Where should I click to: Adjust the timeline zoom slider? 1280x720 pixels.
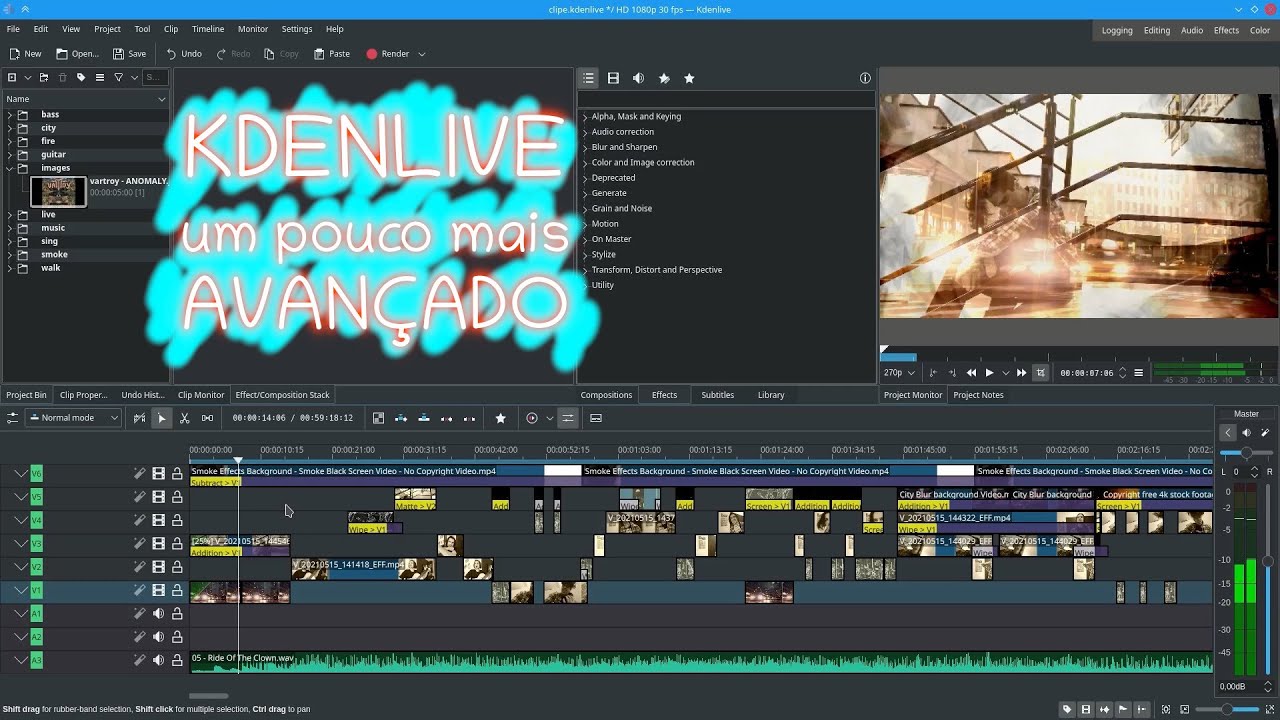coord(1227,709)
